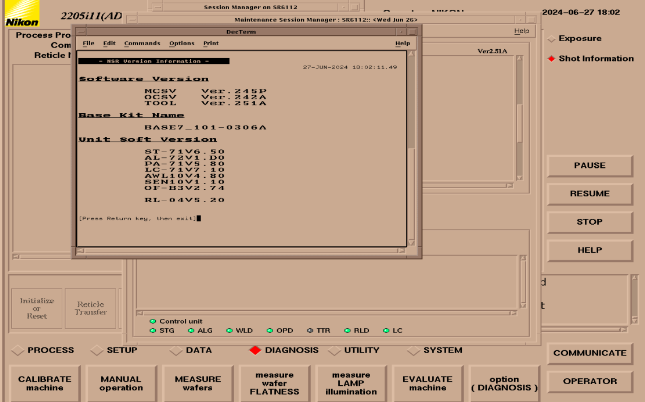Click the RLD status indicator light
This screenshot has height=402, width=645.
(347, 330)
